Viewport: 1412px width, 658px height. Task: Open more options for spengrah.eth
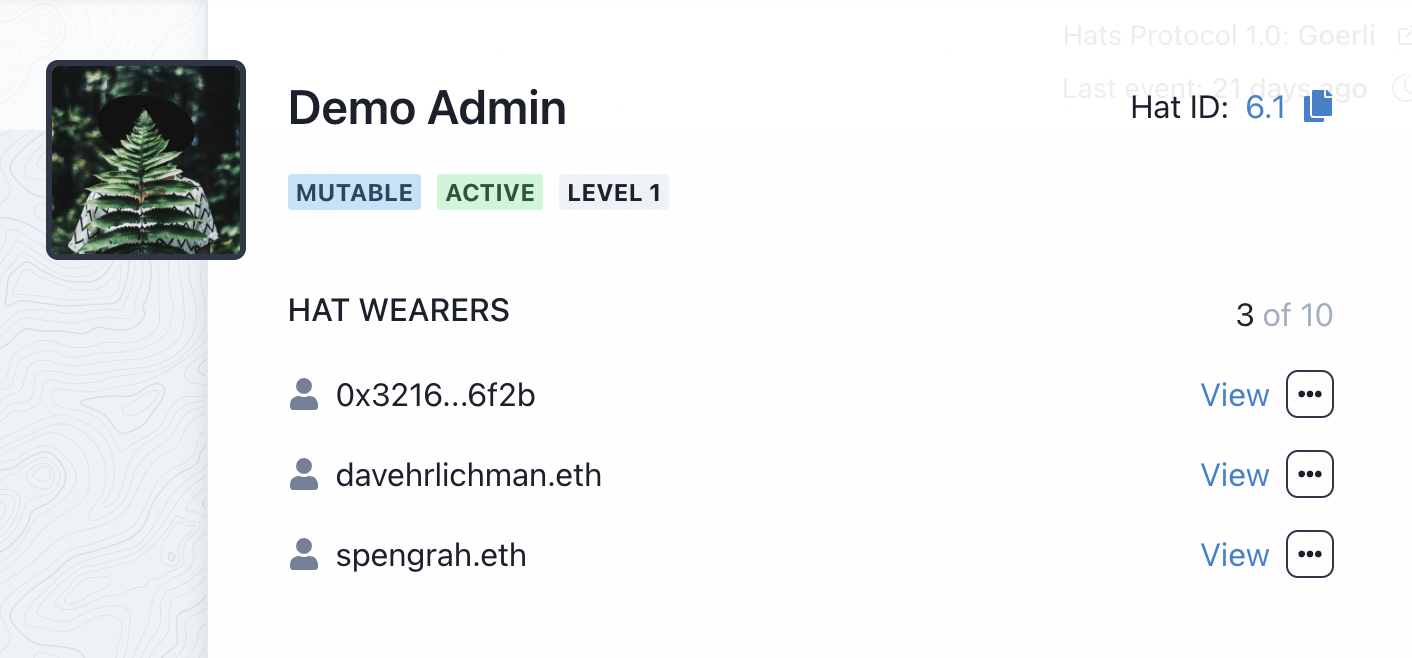coord(1309,554)
